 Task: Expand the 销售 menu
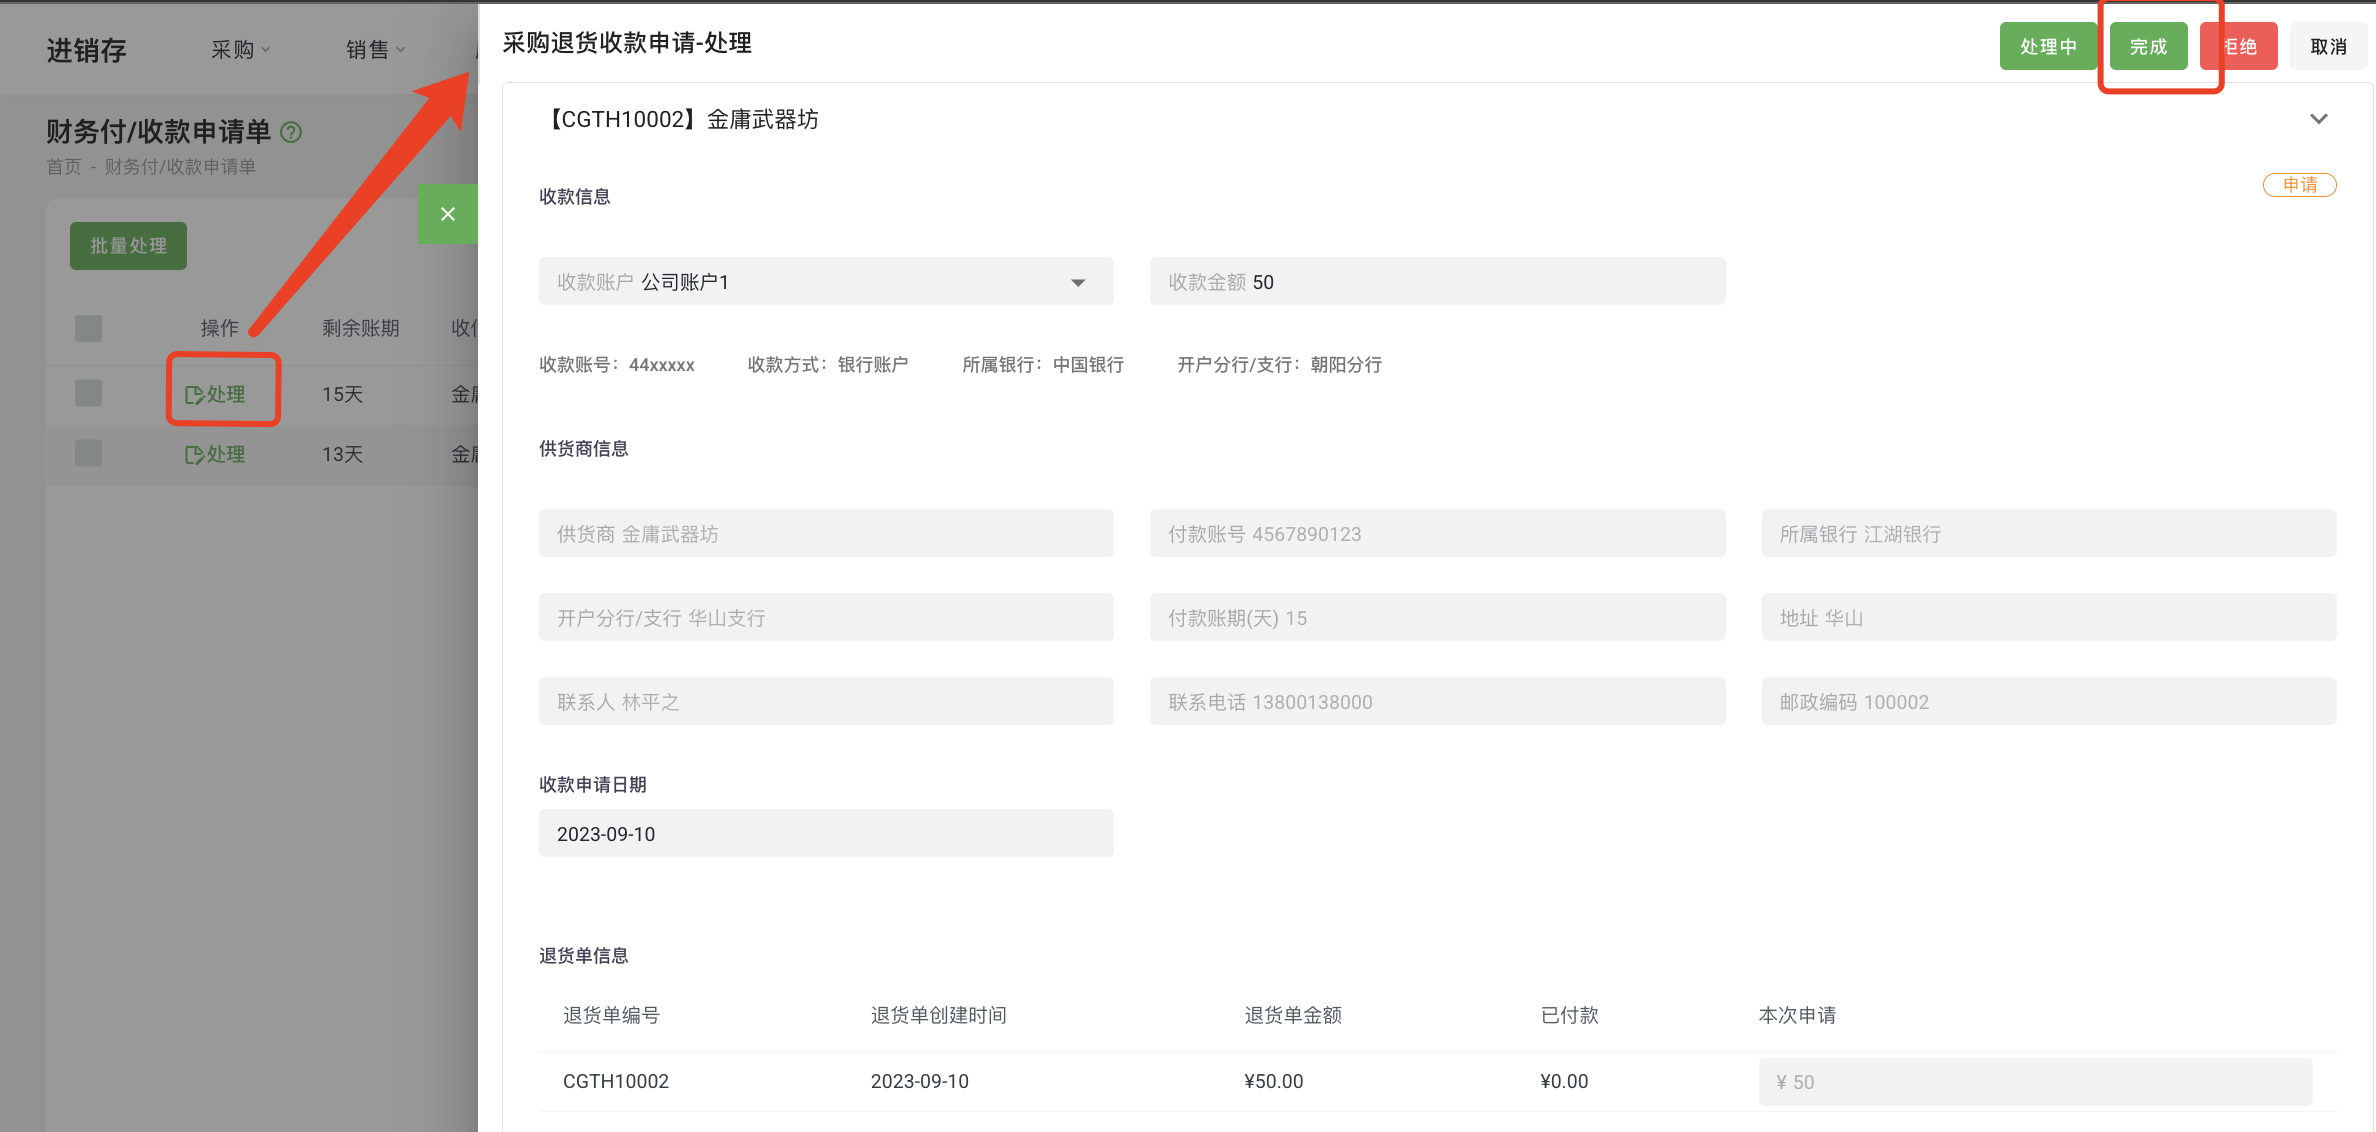pyautogui.click(x=375, y=48)
